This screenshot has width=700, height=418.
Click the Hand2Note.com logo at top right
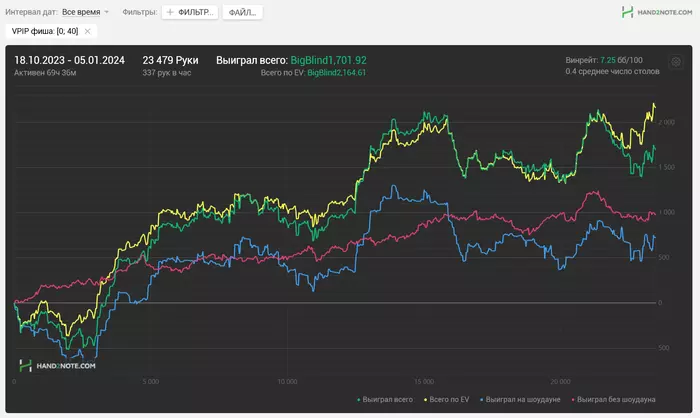657,12
